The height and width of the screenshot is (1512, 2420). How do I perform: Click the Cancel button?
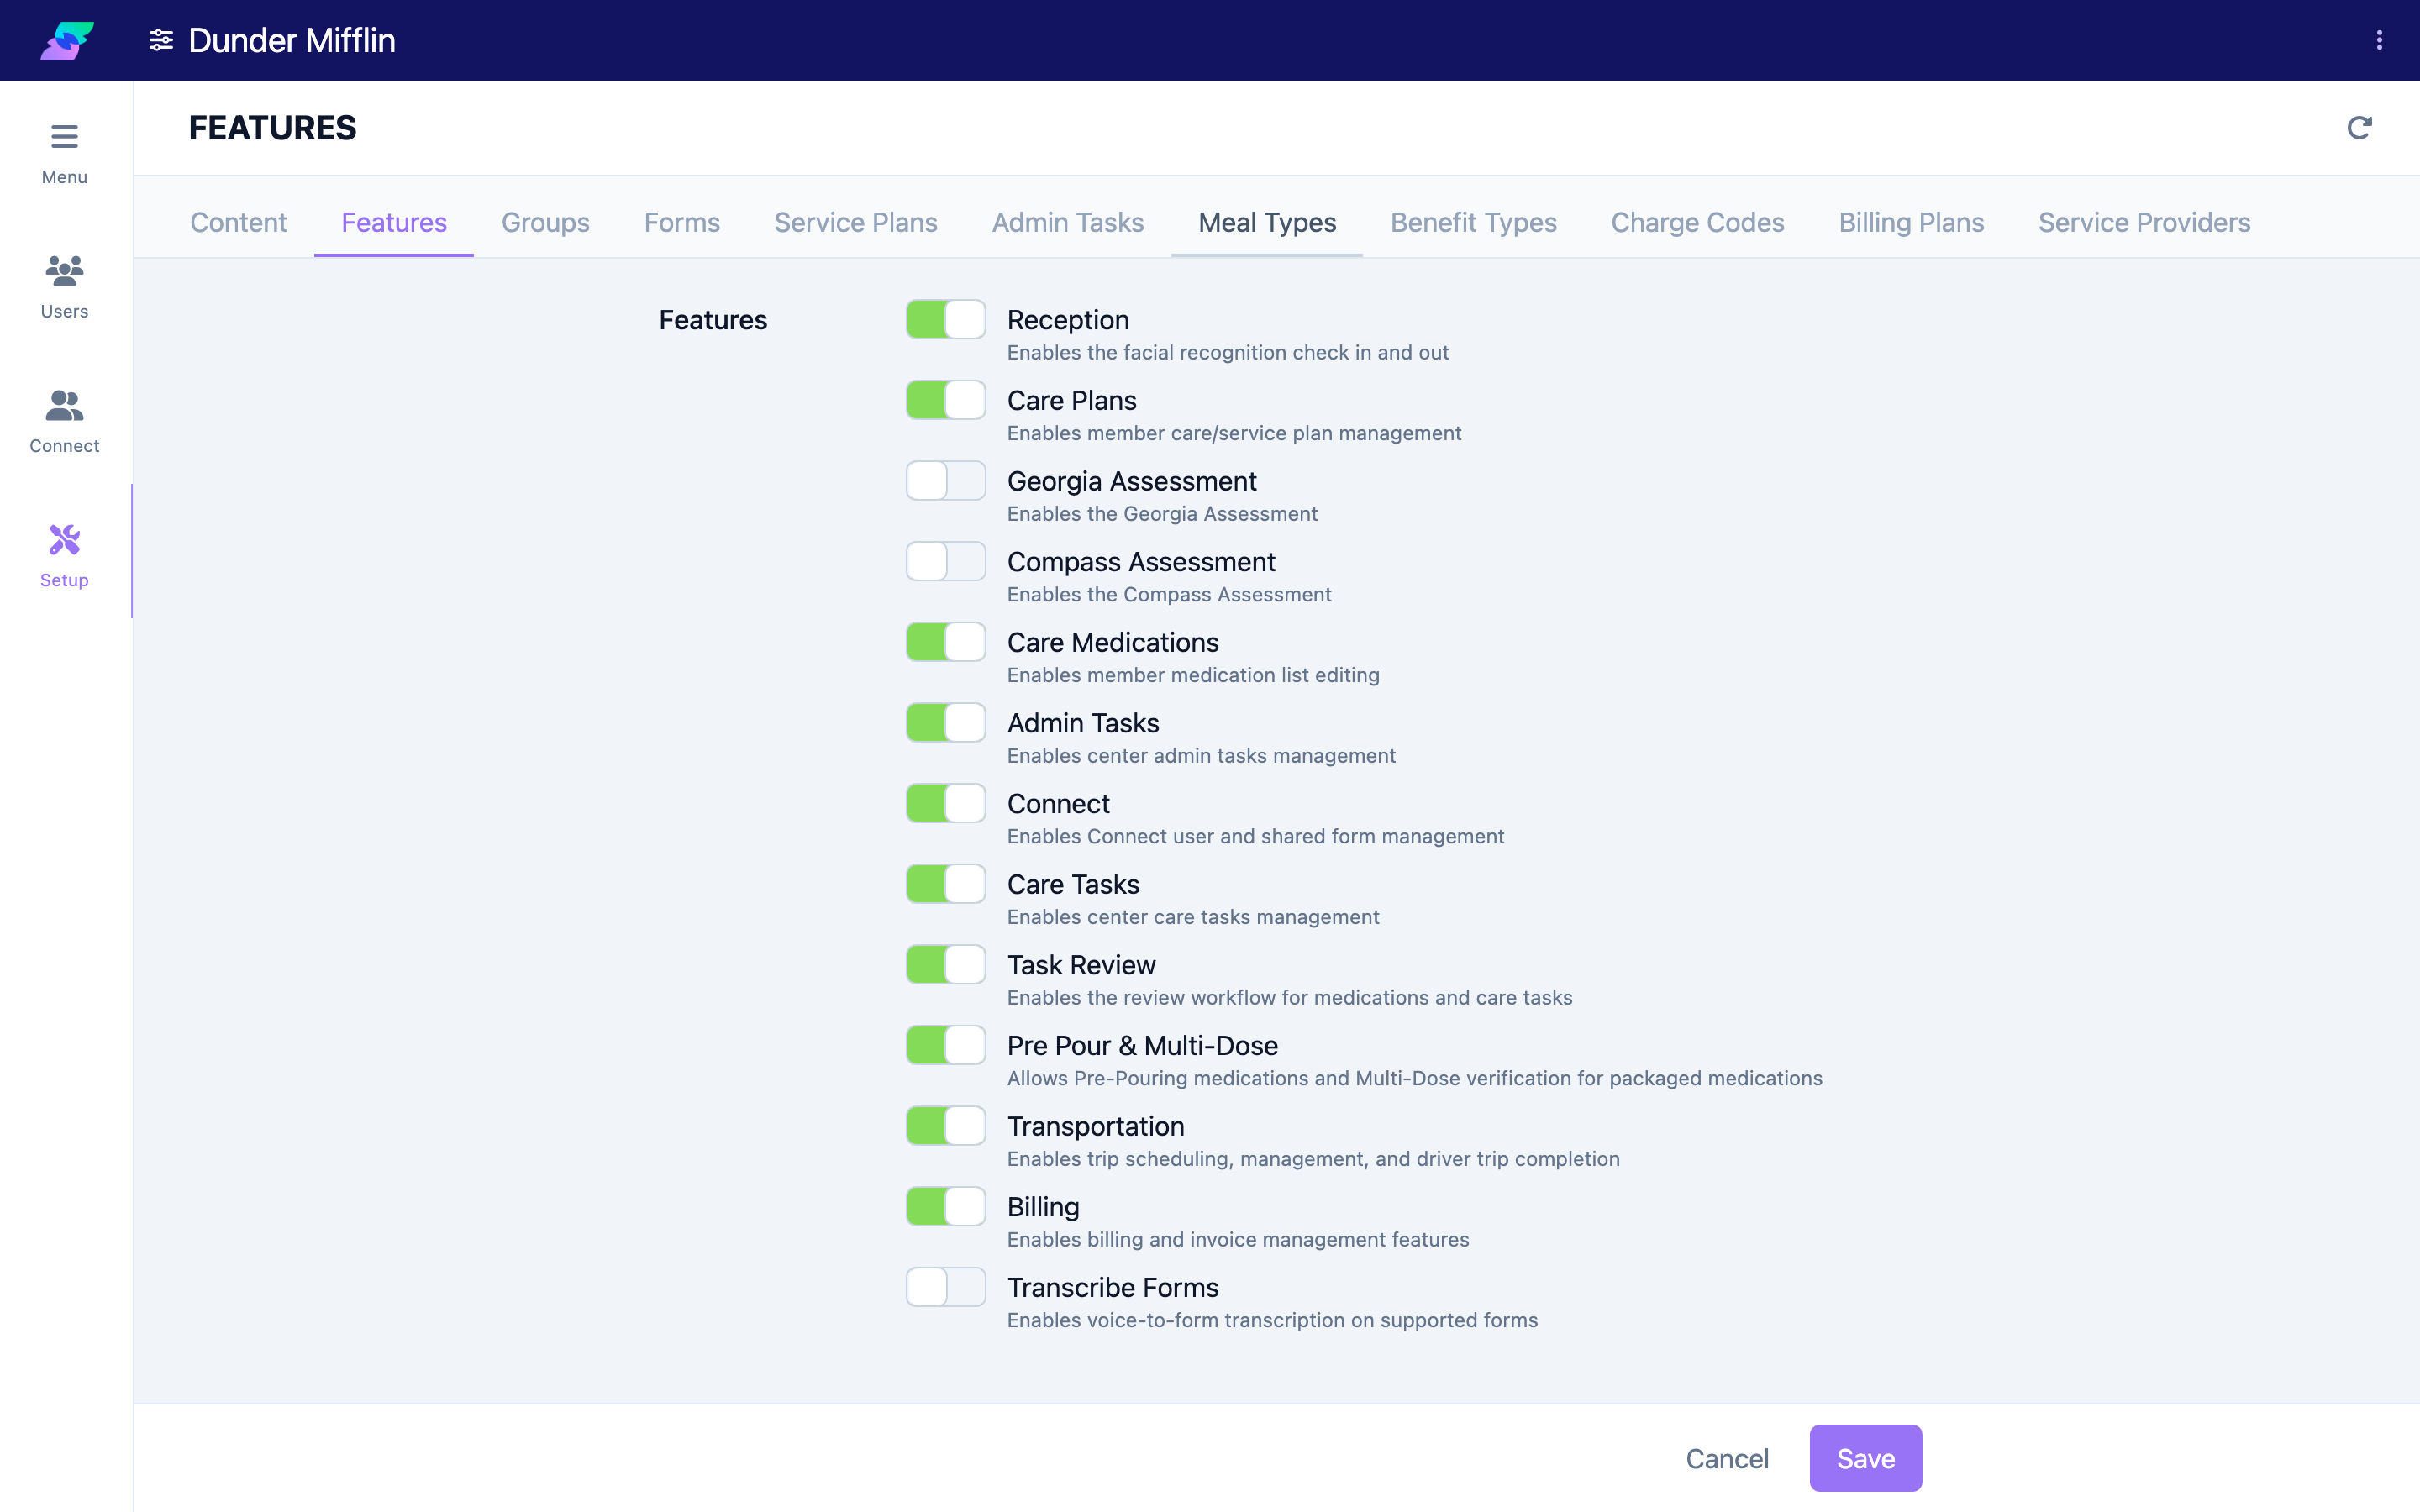click(x=1727, y=1458)
